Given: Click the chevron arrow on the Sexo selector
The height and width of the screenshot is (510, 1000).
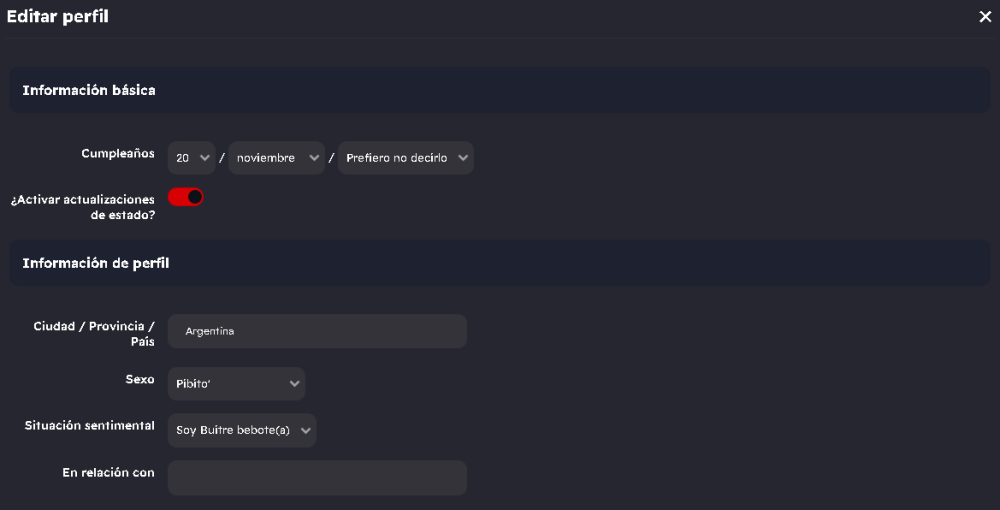Looking at the screenshot, I should click(x=294, y=384).
